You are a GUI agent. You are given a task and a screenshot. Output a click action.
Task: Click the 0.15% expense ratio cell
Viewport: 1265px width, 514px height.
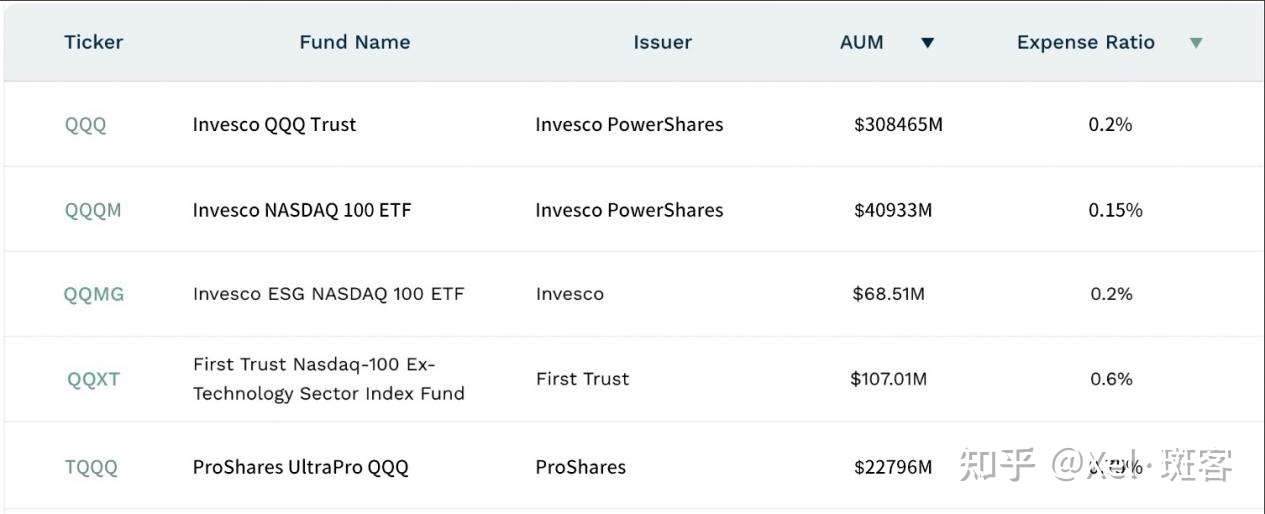coord(1116,210)
